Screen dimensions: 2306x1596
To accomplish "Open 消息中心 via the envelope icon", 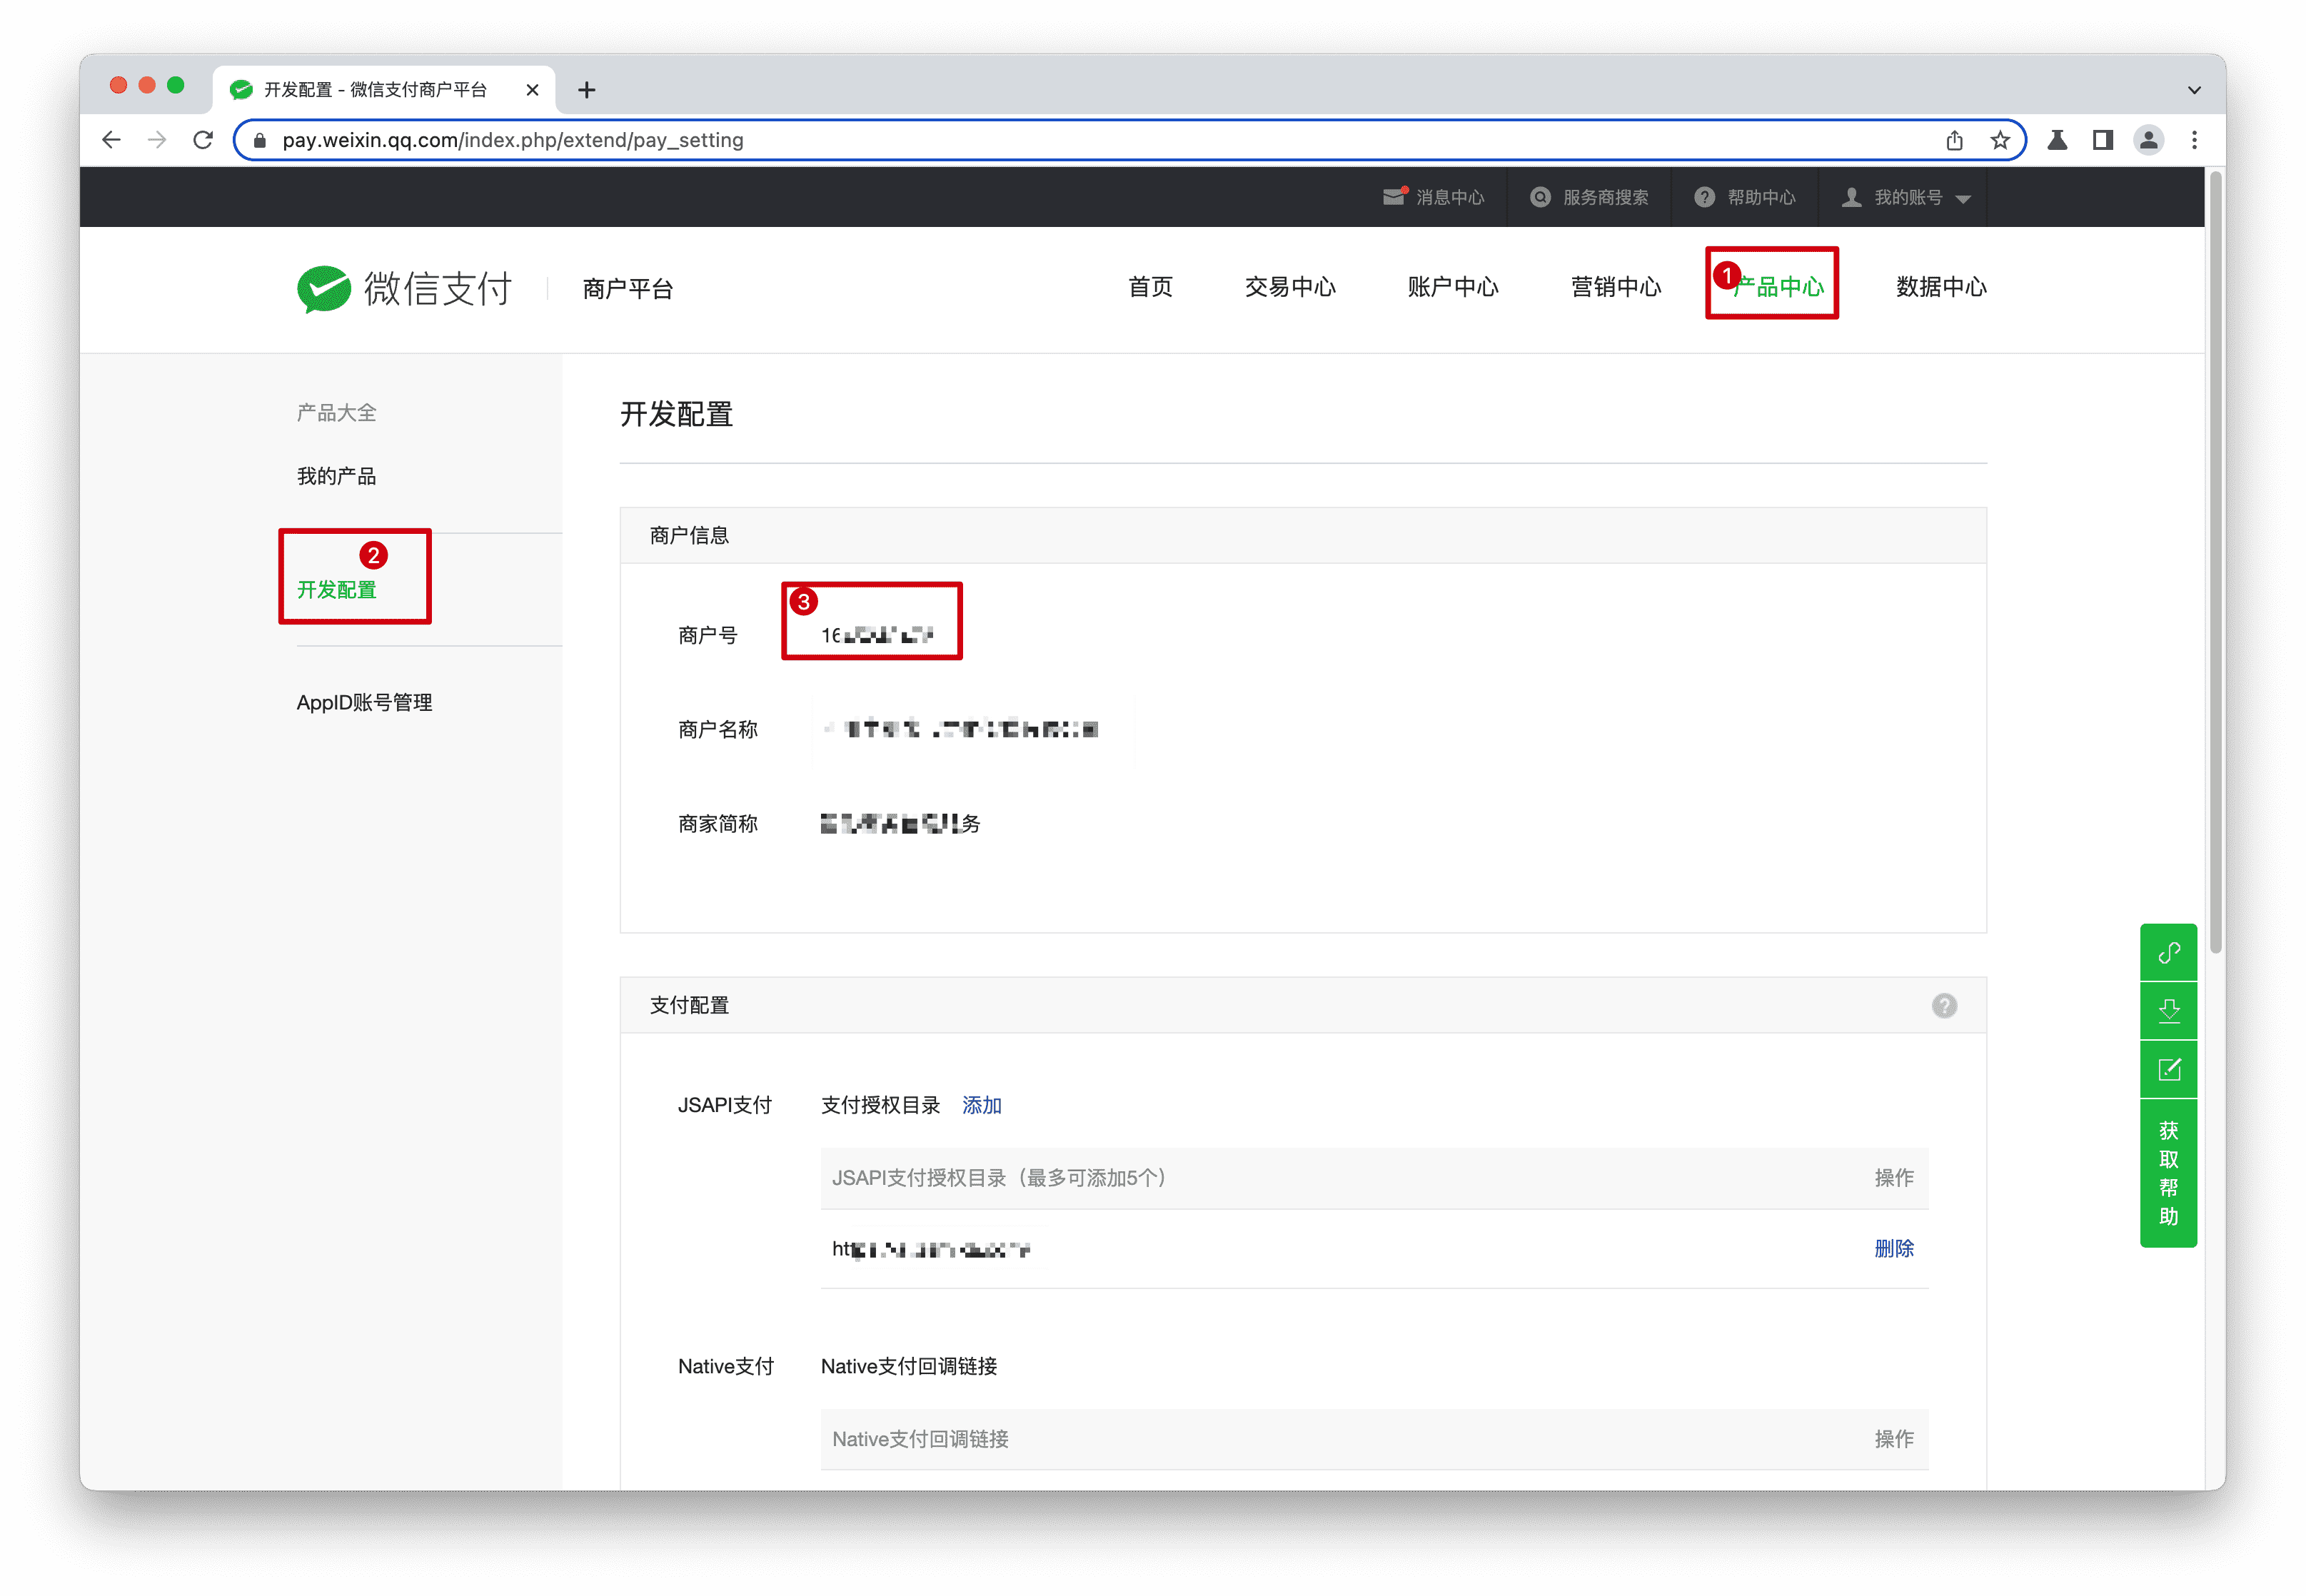I will pos(1396,197).
